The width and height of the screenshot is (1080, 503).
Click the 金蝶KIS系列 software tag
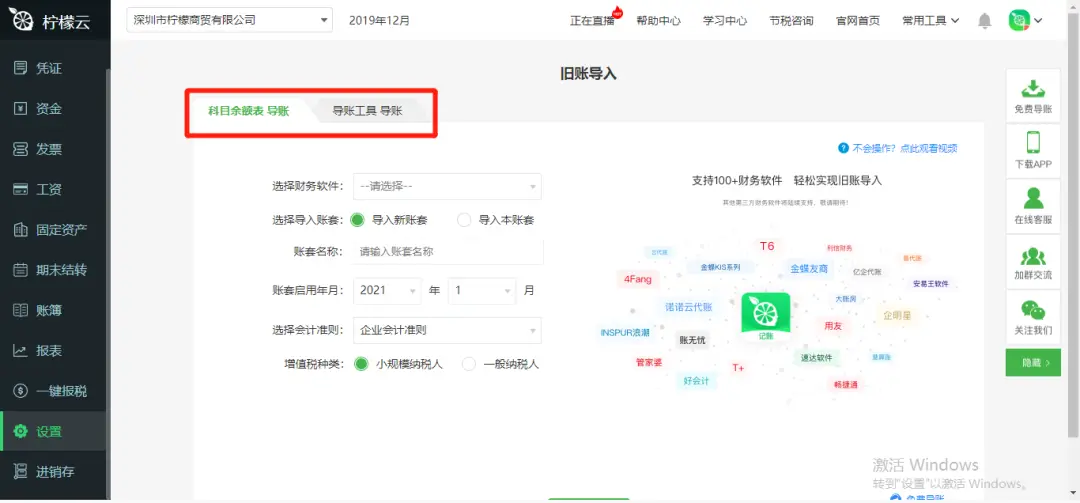tap(720, 267)
